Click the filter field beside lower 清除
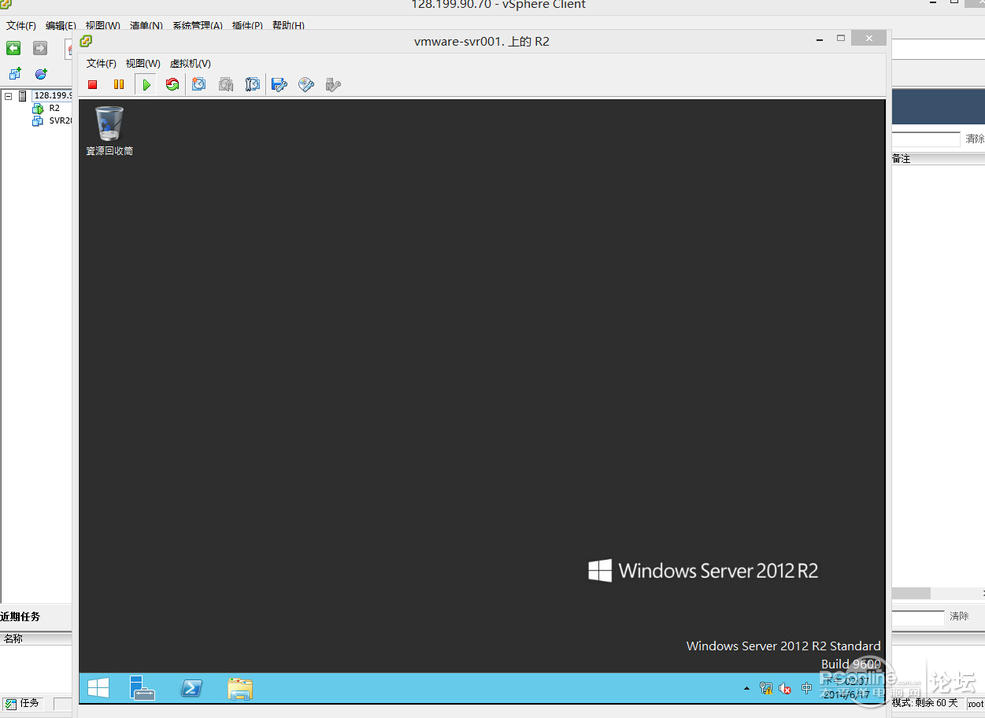985x718 pixels. point(917,616)
